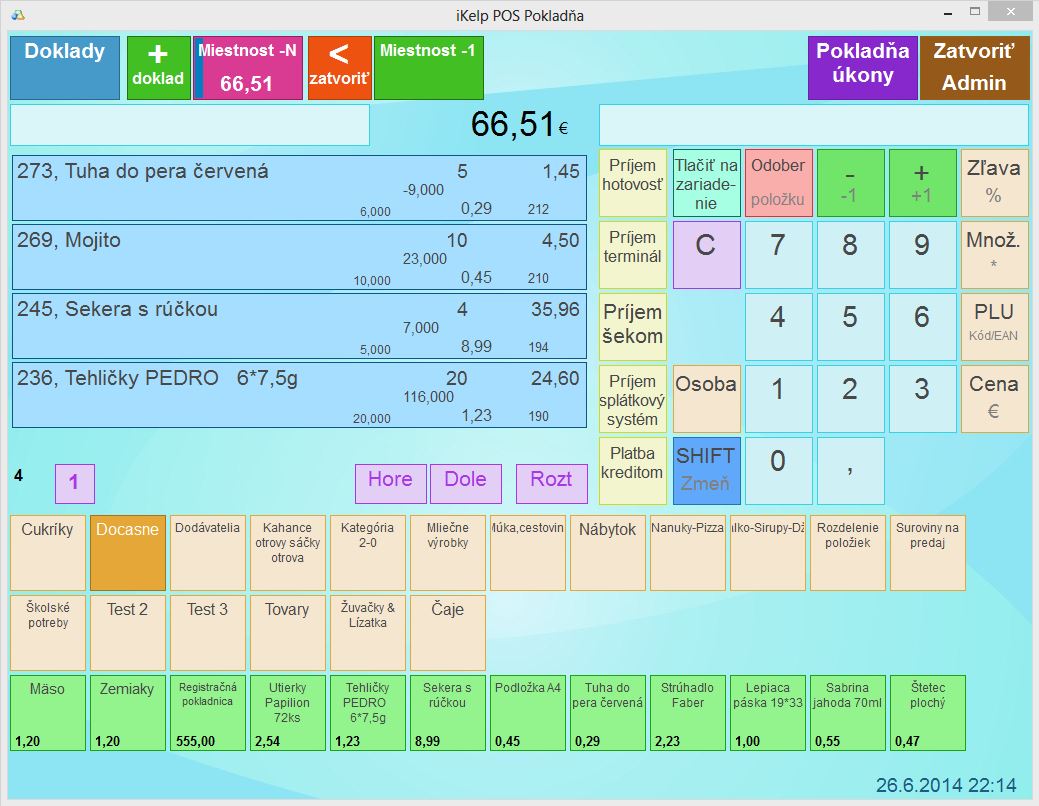The image size is (1039, 806).
Task: Click the Množ. multiply quantity button
Action: pyautogui.click(x=993, y=255)
